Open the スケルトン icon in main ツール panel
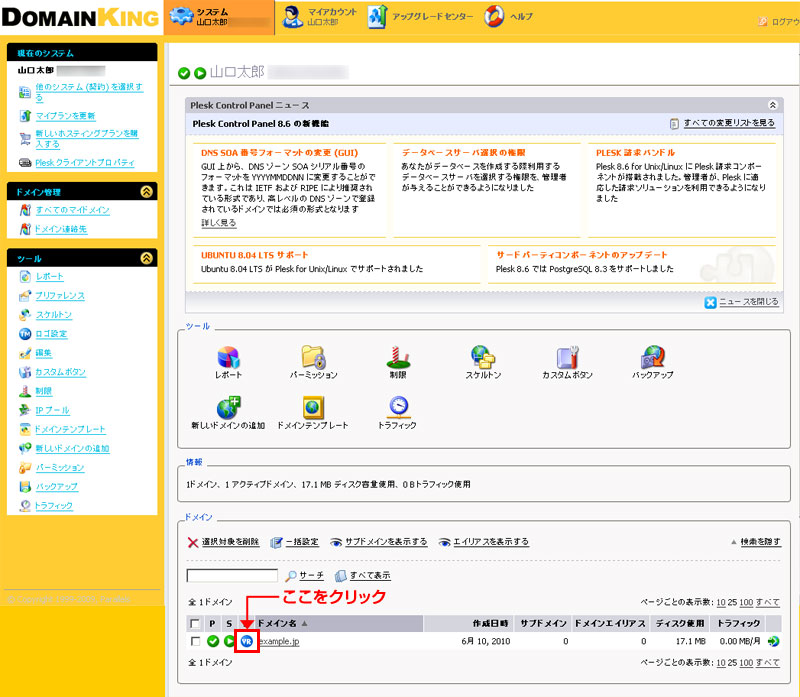This screenshot has height=697, width=800. [x=483, y=357]
